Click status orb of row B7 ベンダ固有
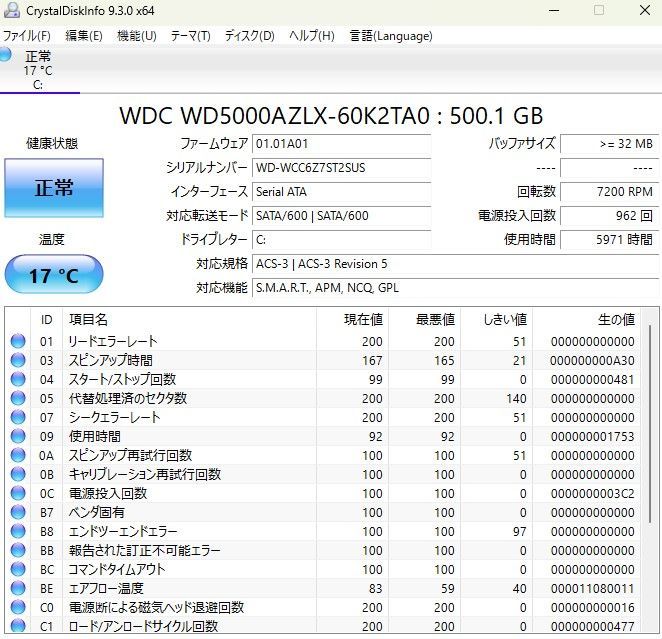 [18, 512]
